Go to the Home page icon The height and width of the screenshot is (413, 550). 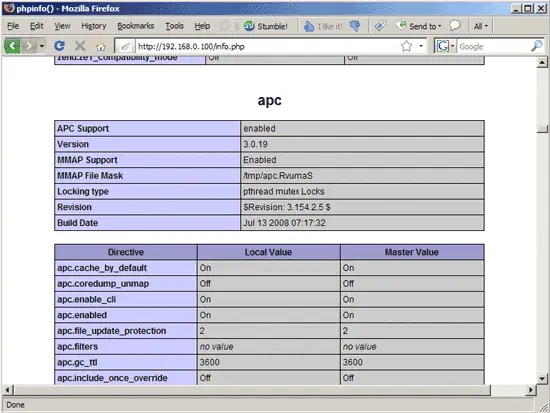[101, 46]
